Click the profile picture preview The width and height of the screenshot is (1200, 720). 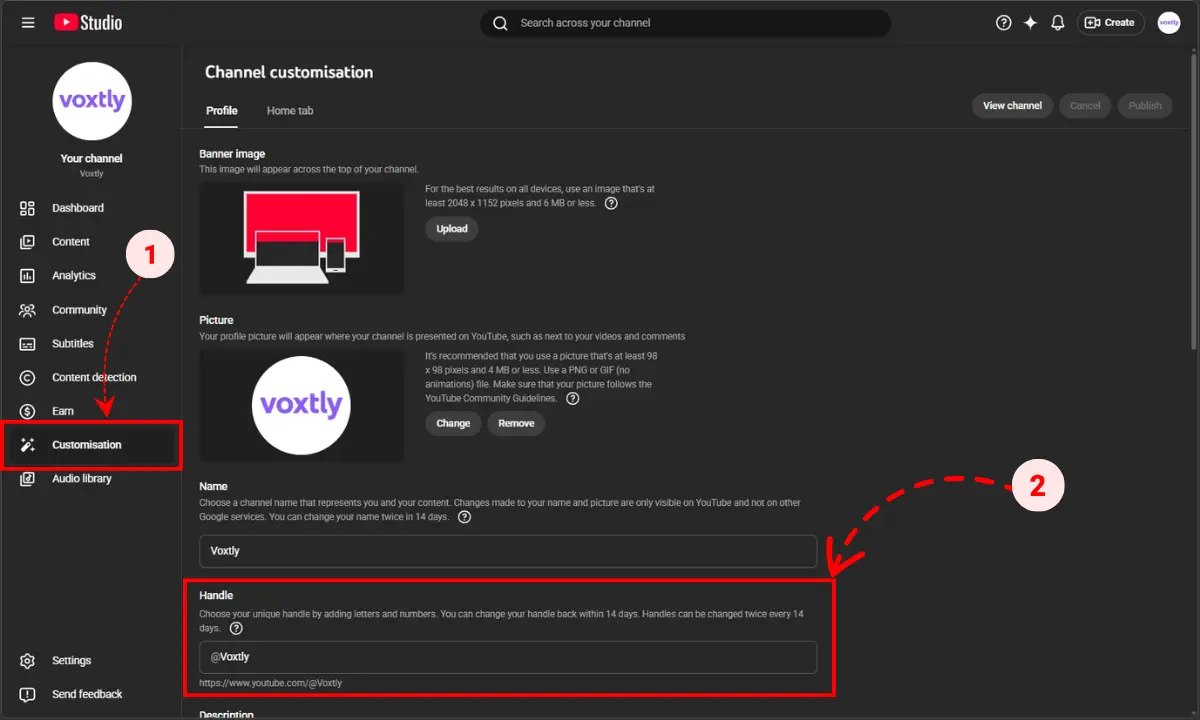pos(302,406)
